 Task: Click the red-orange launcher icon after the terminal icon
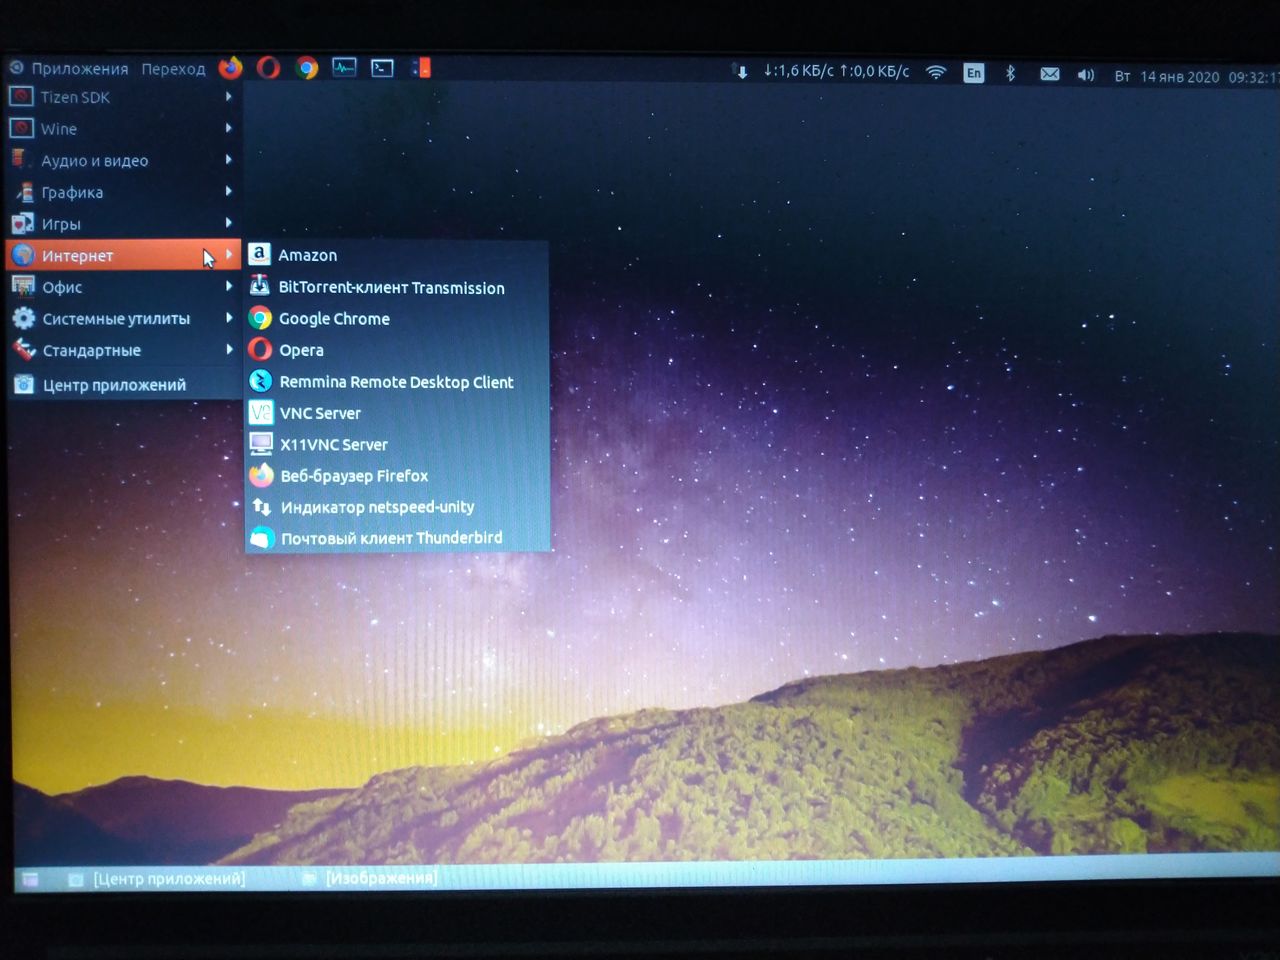pyautogui.click(x=421, y=67)
